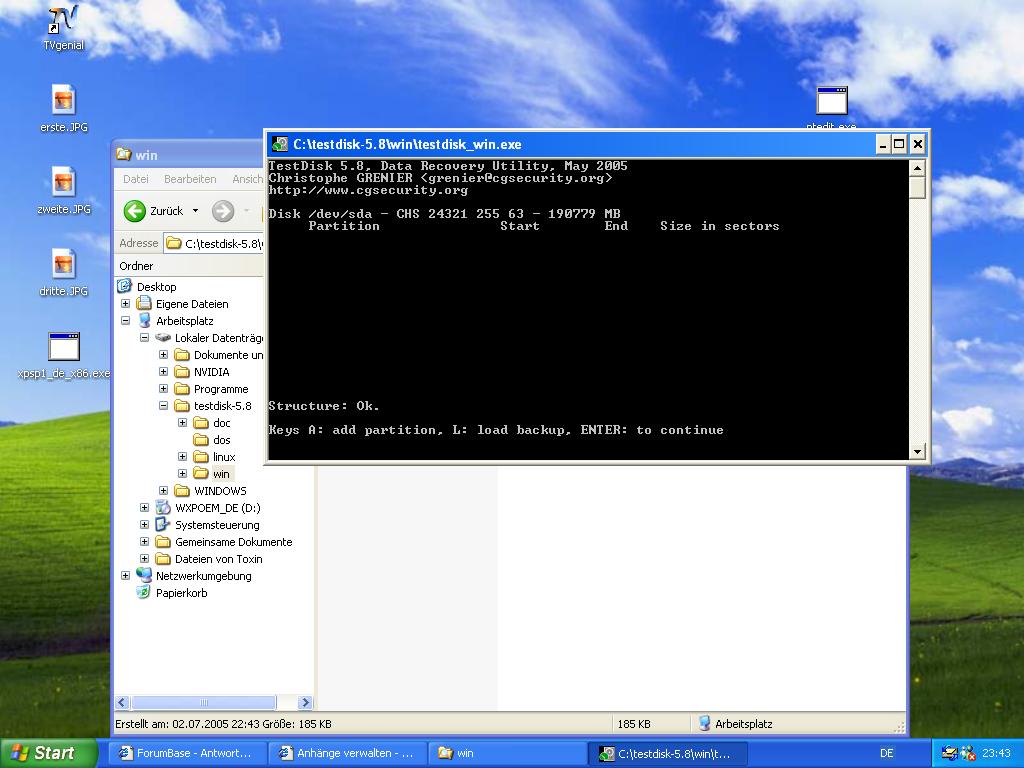Click the win Explorer title bar
The image size is (1024, 768).
[x=188, y=155]
